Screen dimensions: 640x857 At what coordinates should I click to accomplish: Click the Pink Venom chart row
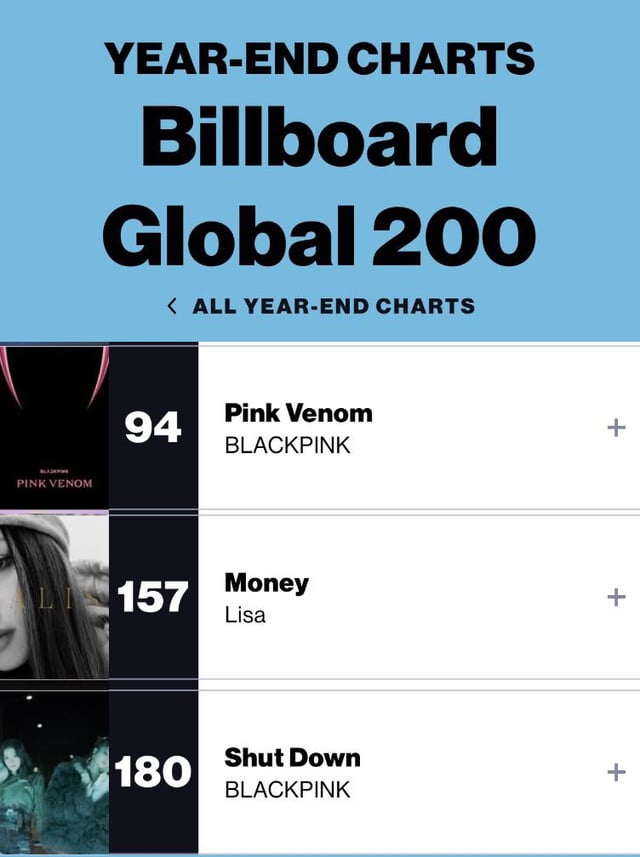[400, 425]
